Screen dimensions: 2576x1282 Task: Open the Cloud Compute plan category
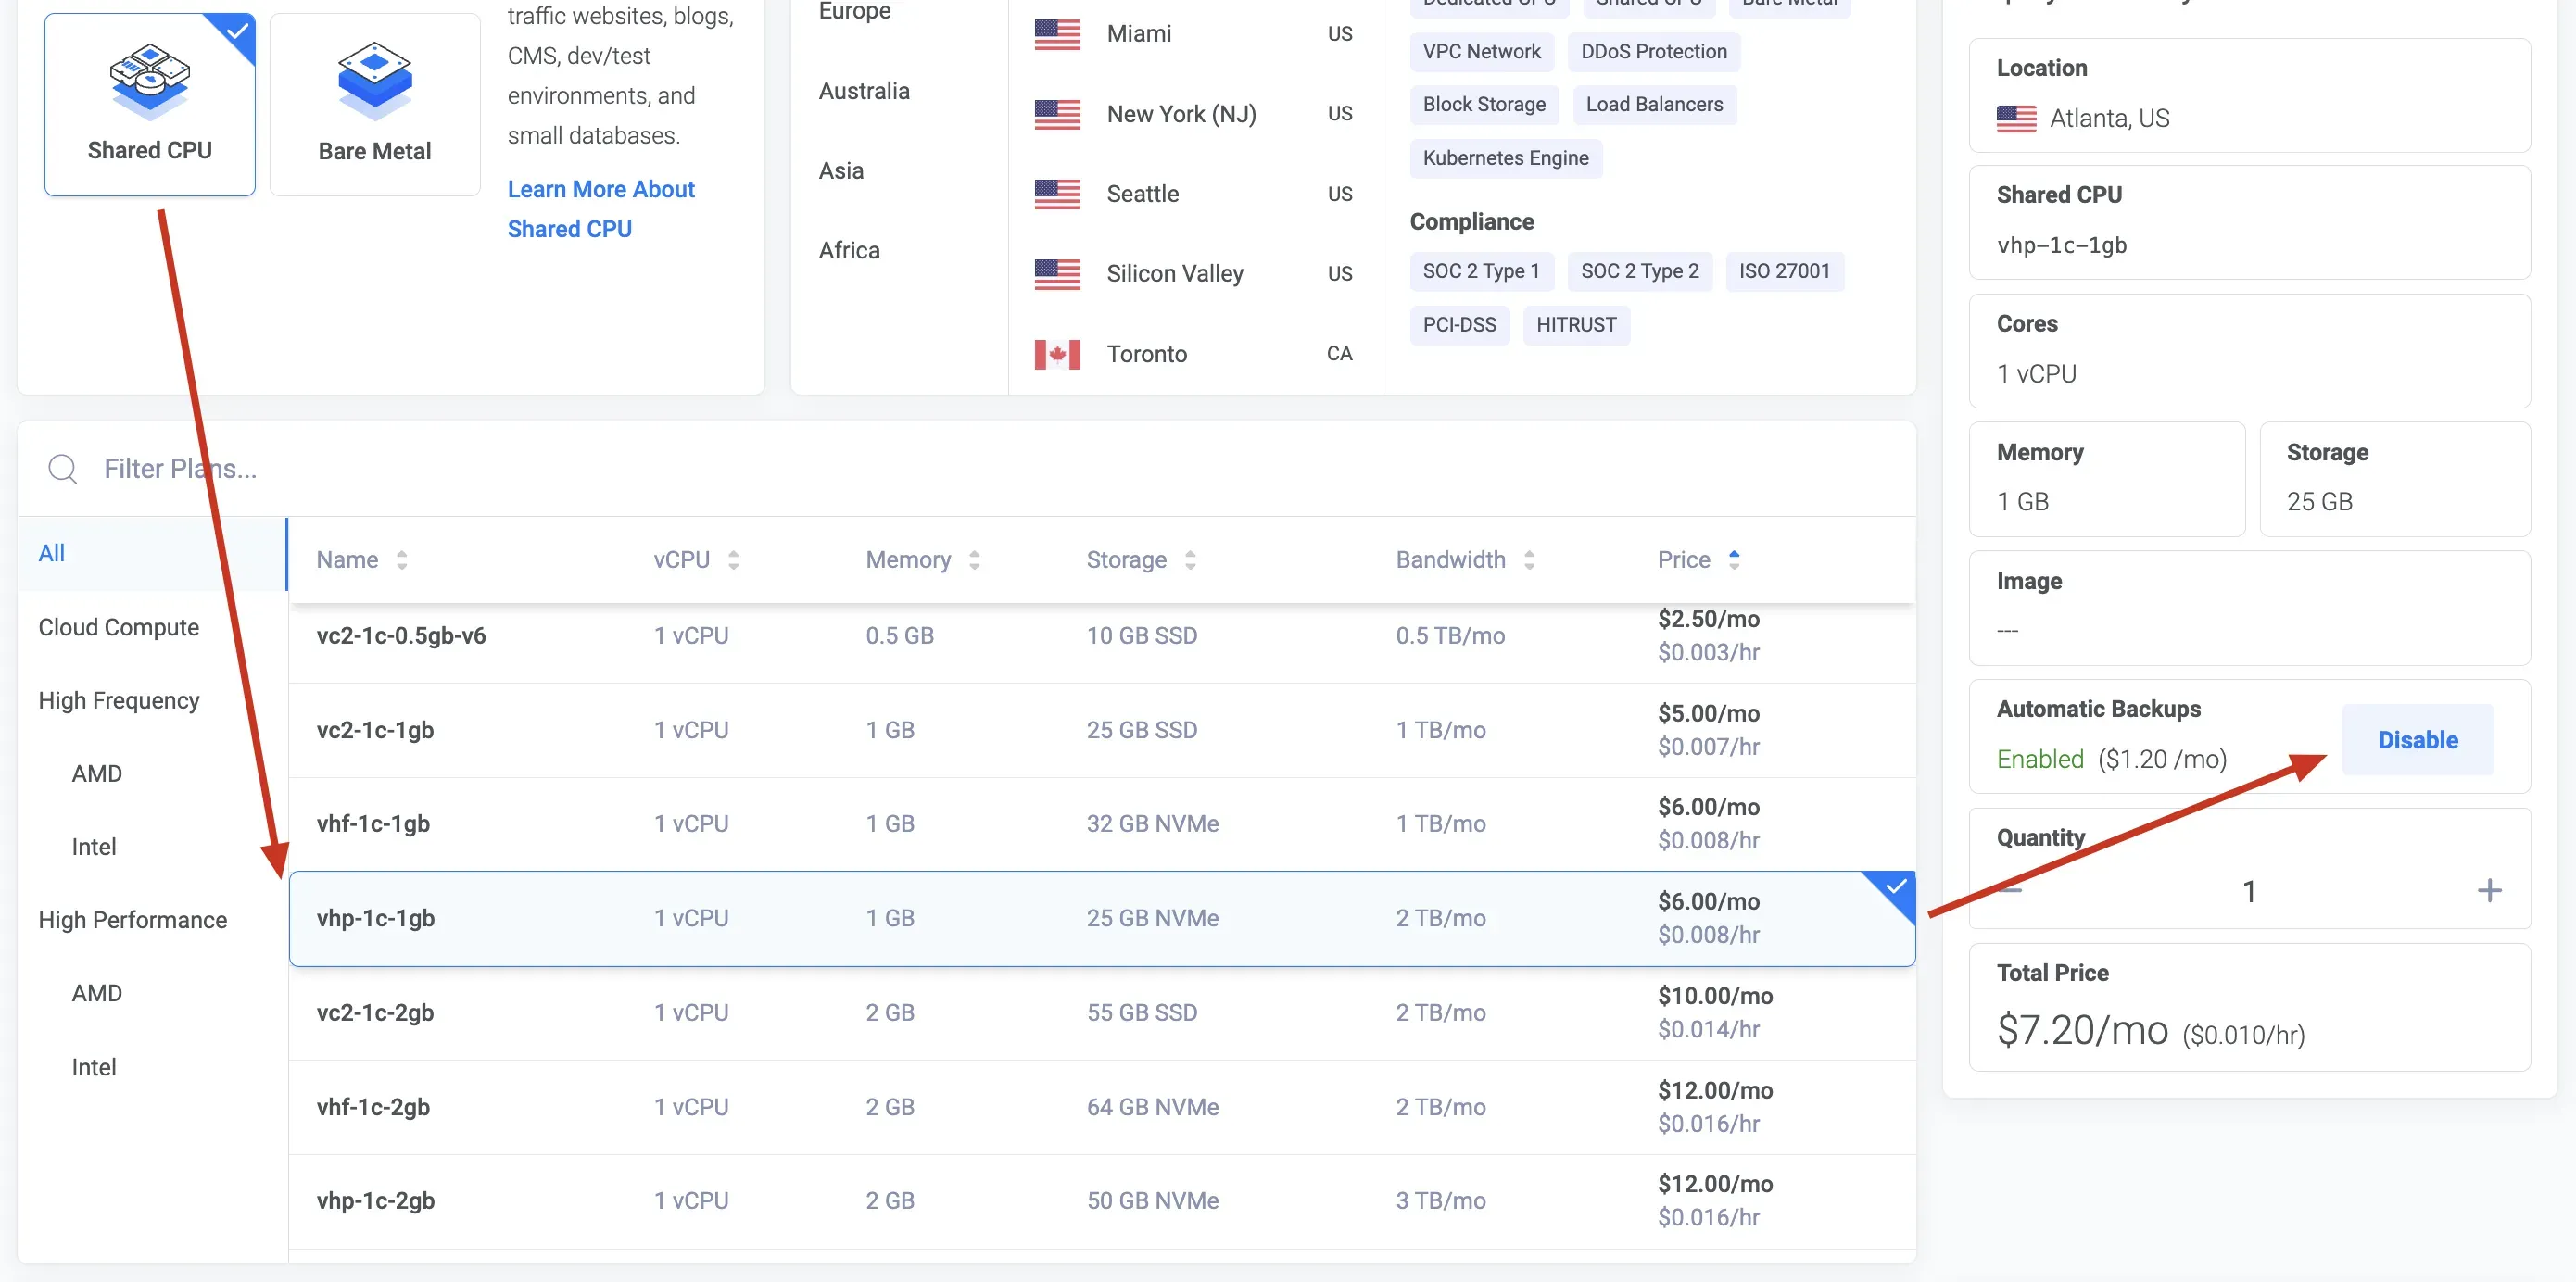(x=119, y=627)
